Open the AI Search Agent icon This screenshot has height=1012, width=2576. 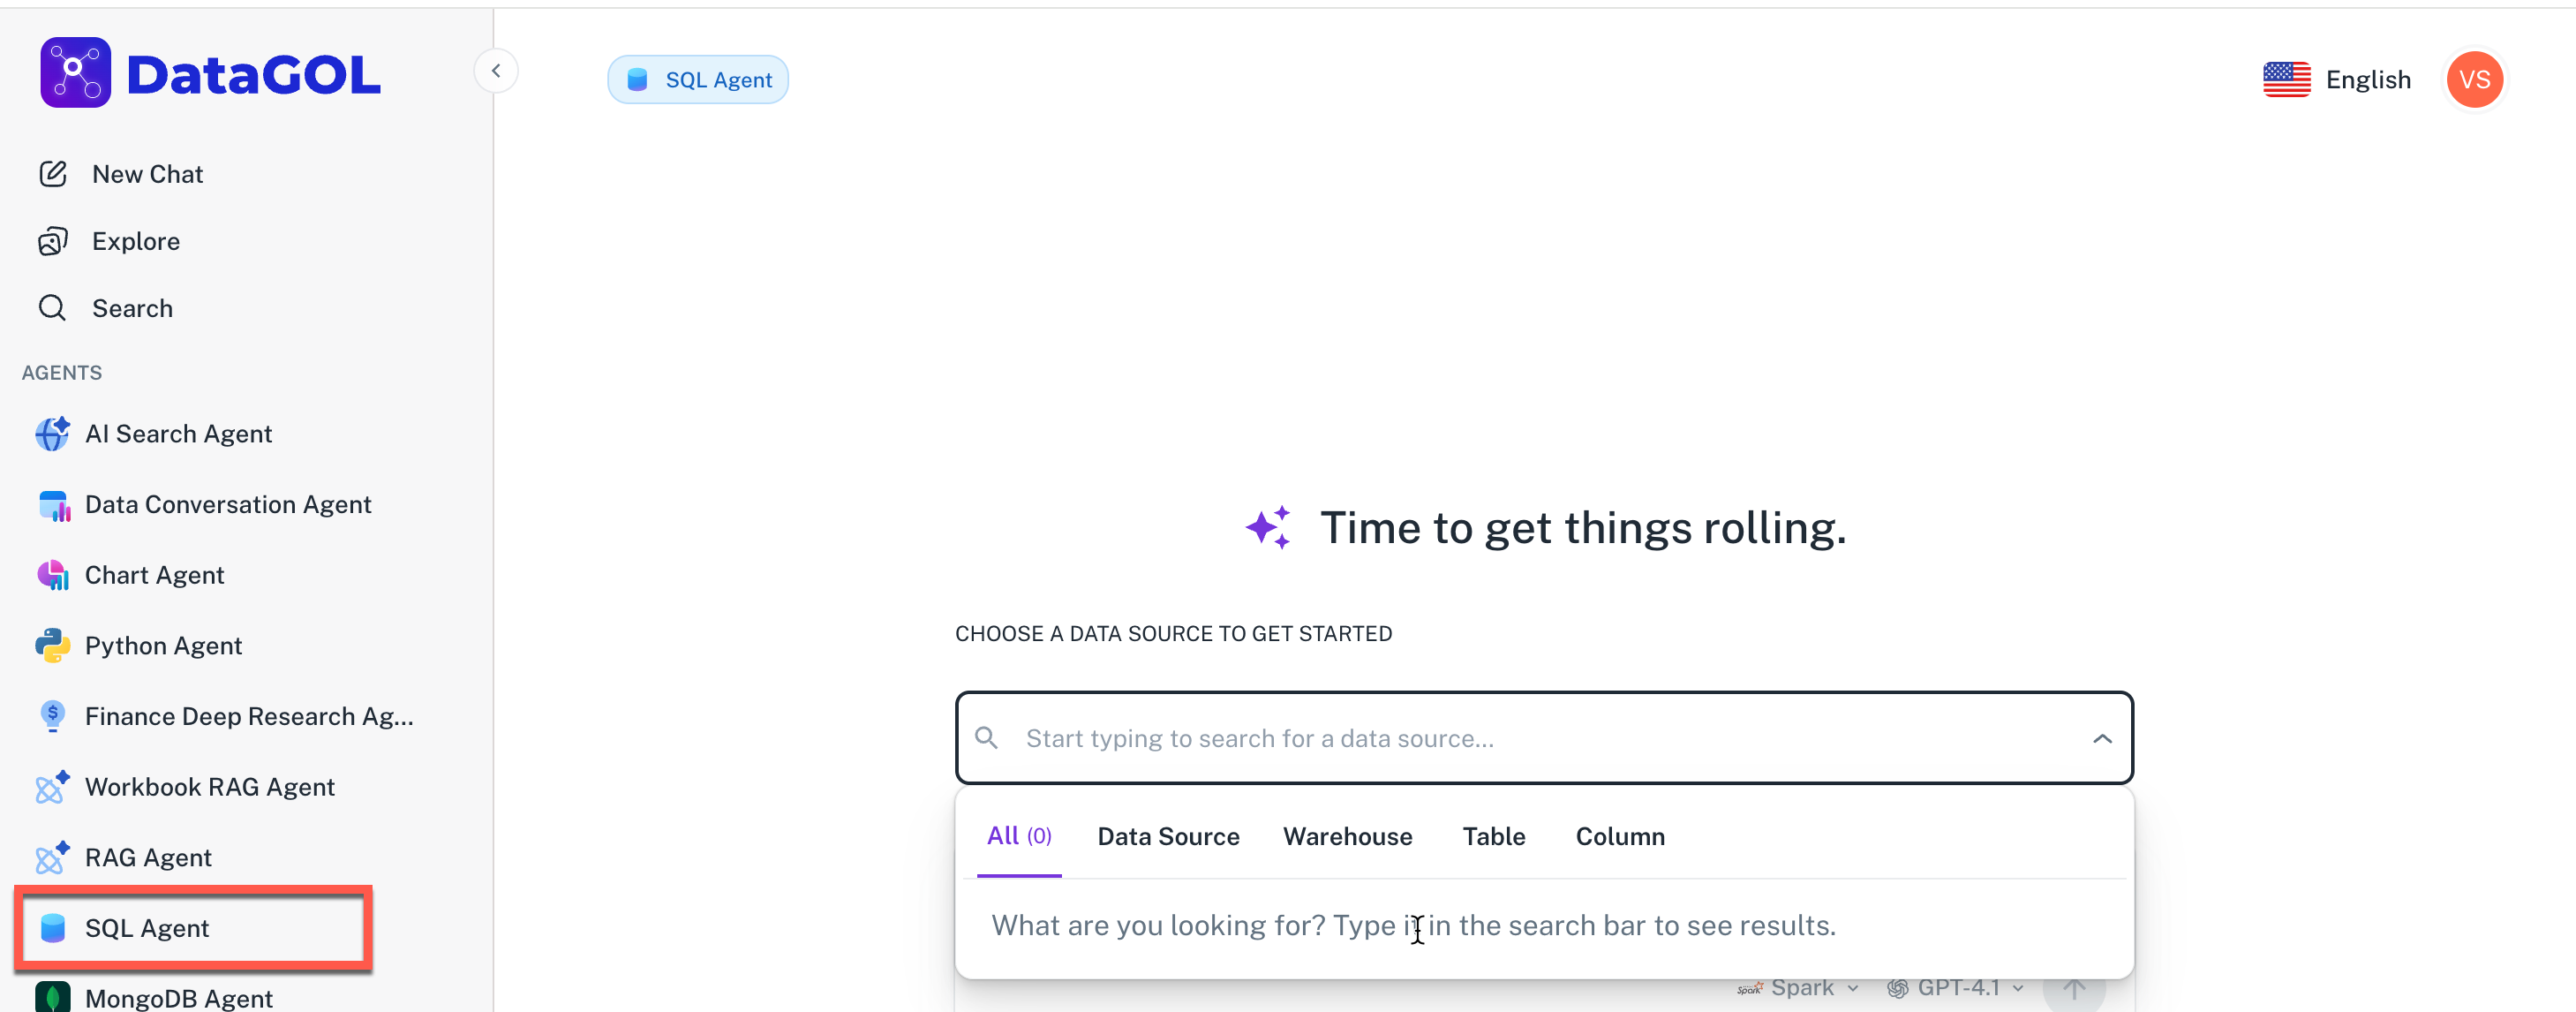coord(52,434)
